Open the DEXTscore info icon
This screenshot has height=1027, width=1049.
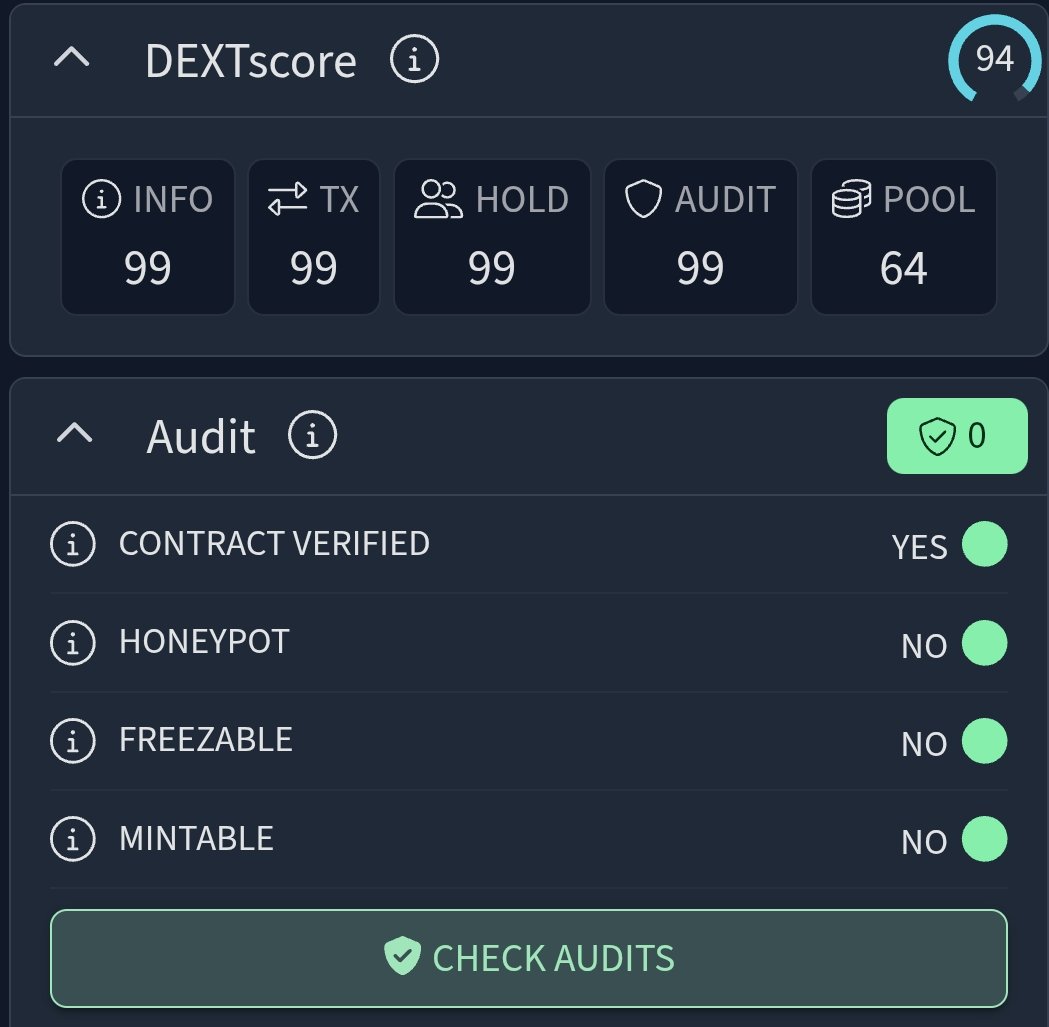tap(414, 59)
